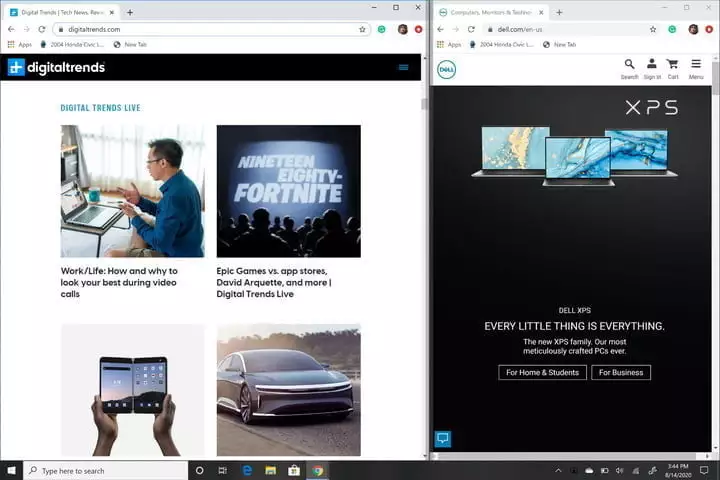Bookmark digitaltrends.com with the star icon

(362, 29)
